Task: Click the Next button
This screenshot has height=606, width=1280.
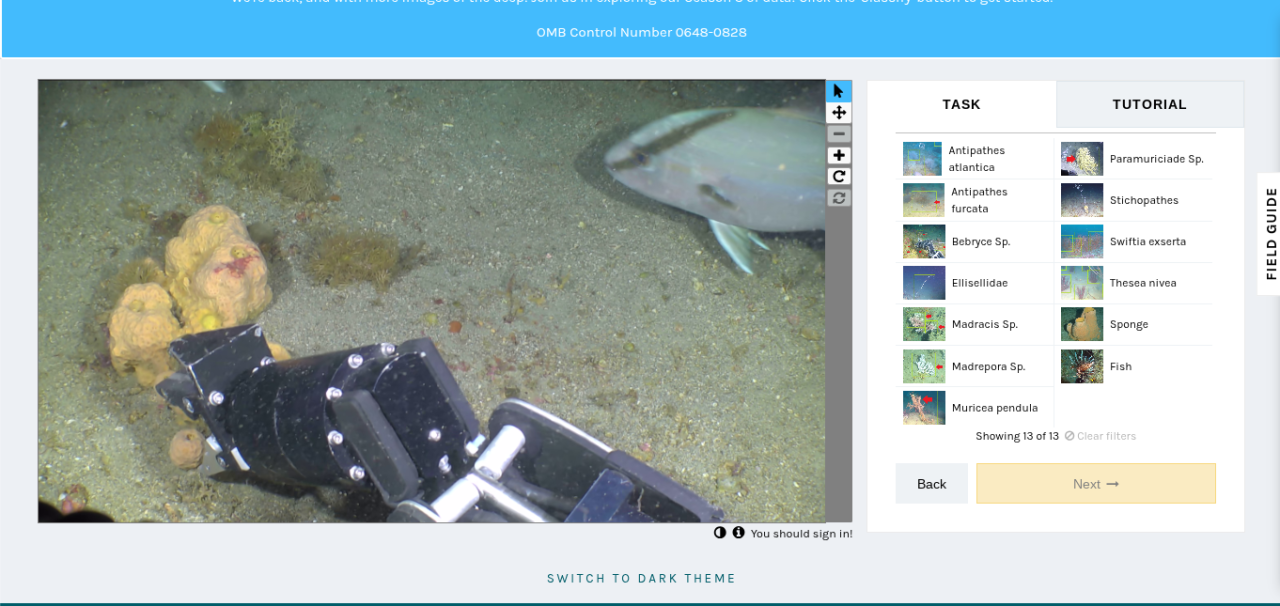Action: [x=1096, y=484]
